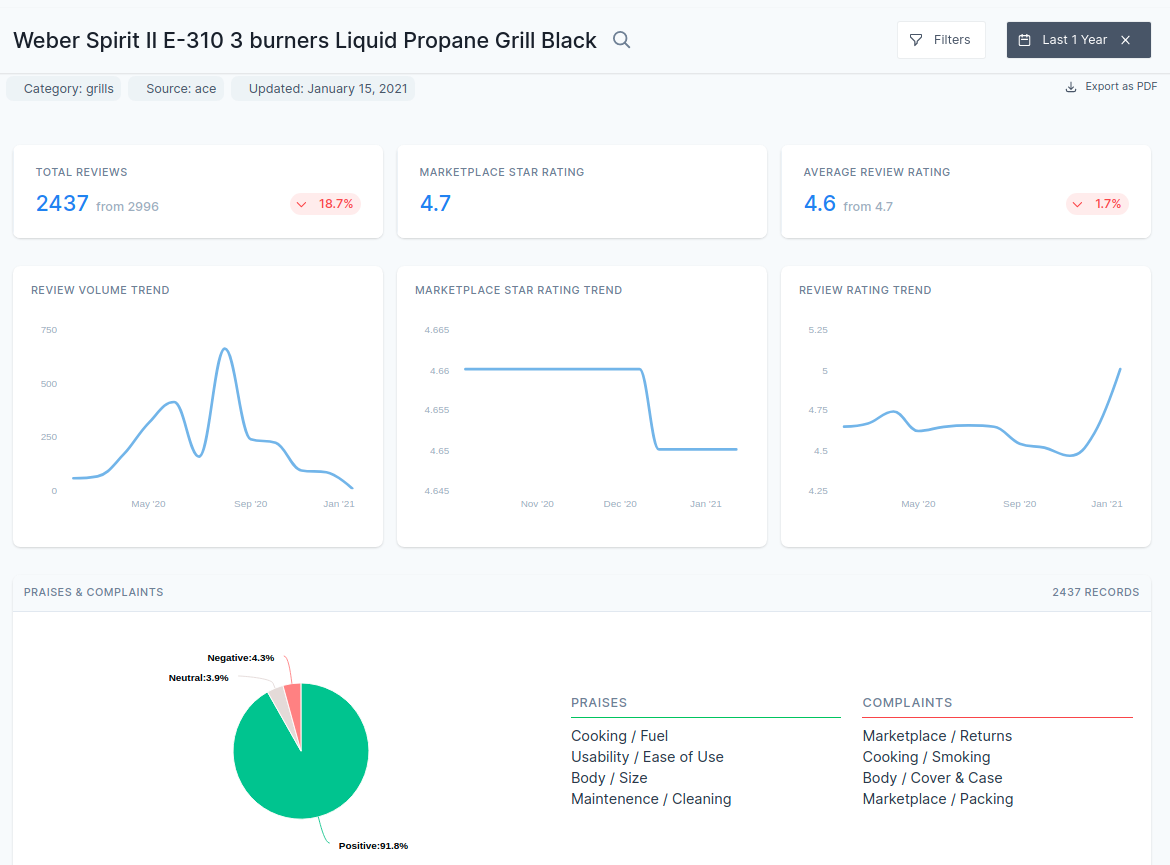Click the Cooking / Smoking complaint
This screenshot has height=865, width=1170.
926,757
